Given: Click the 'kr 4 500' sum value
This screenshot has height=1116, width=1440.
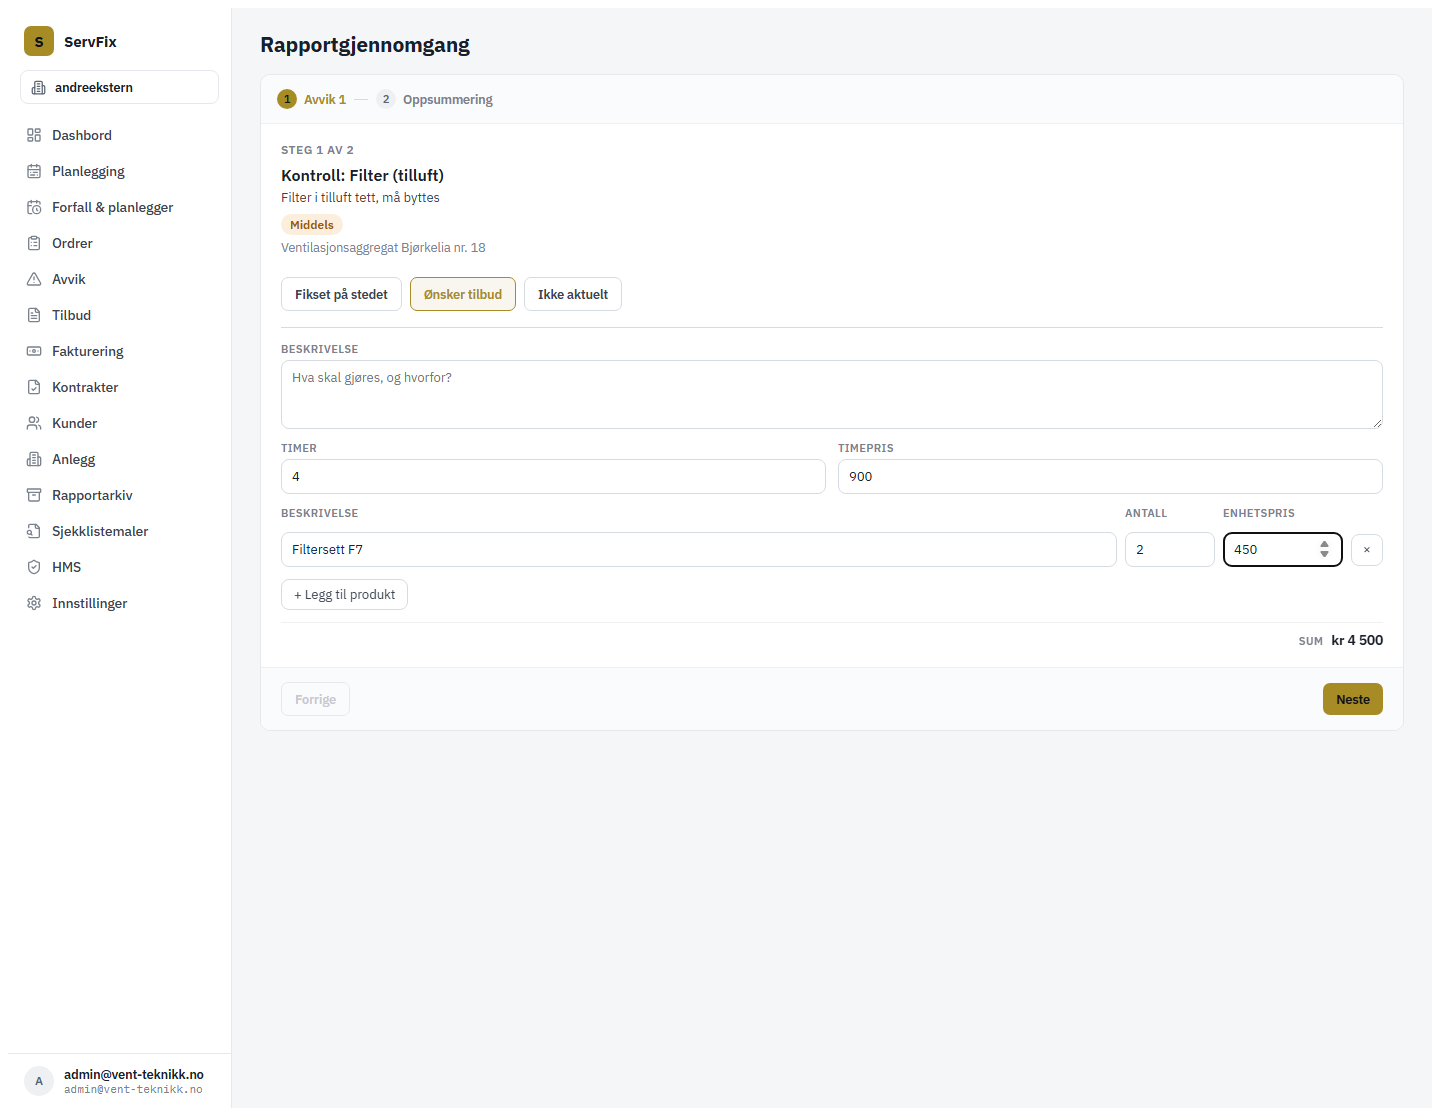Looking at the screenshot, I should [x=1357, y=640].
